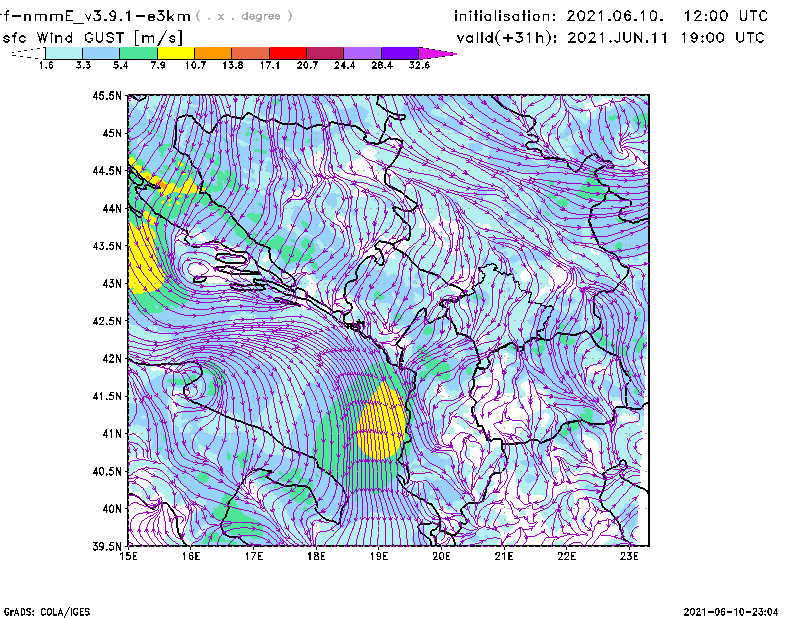Click the '40N' latitude label
This screenshot has height=618, width=800.
[112, 509]
